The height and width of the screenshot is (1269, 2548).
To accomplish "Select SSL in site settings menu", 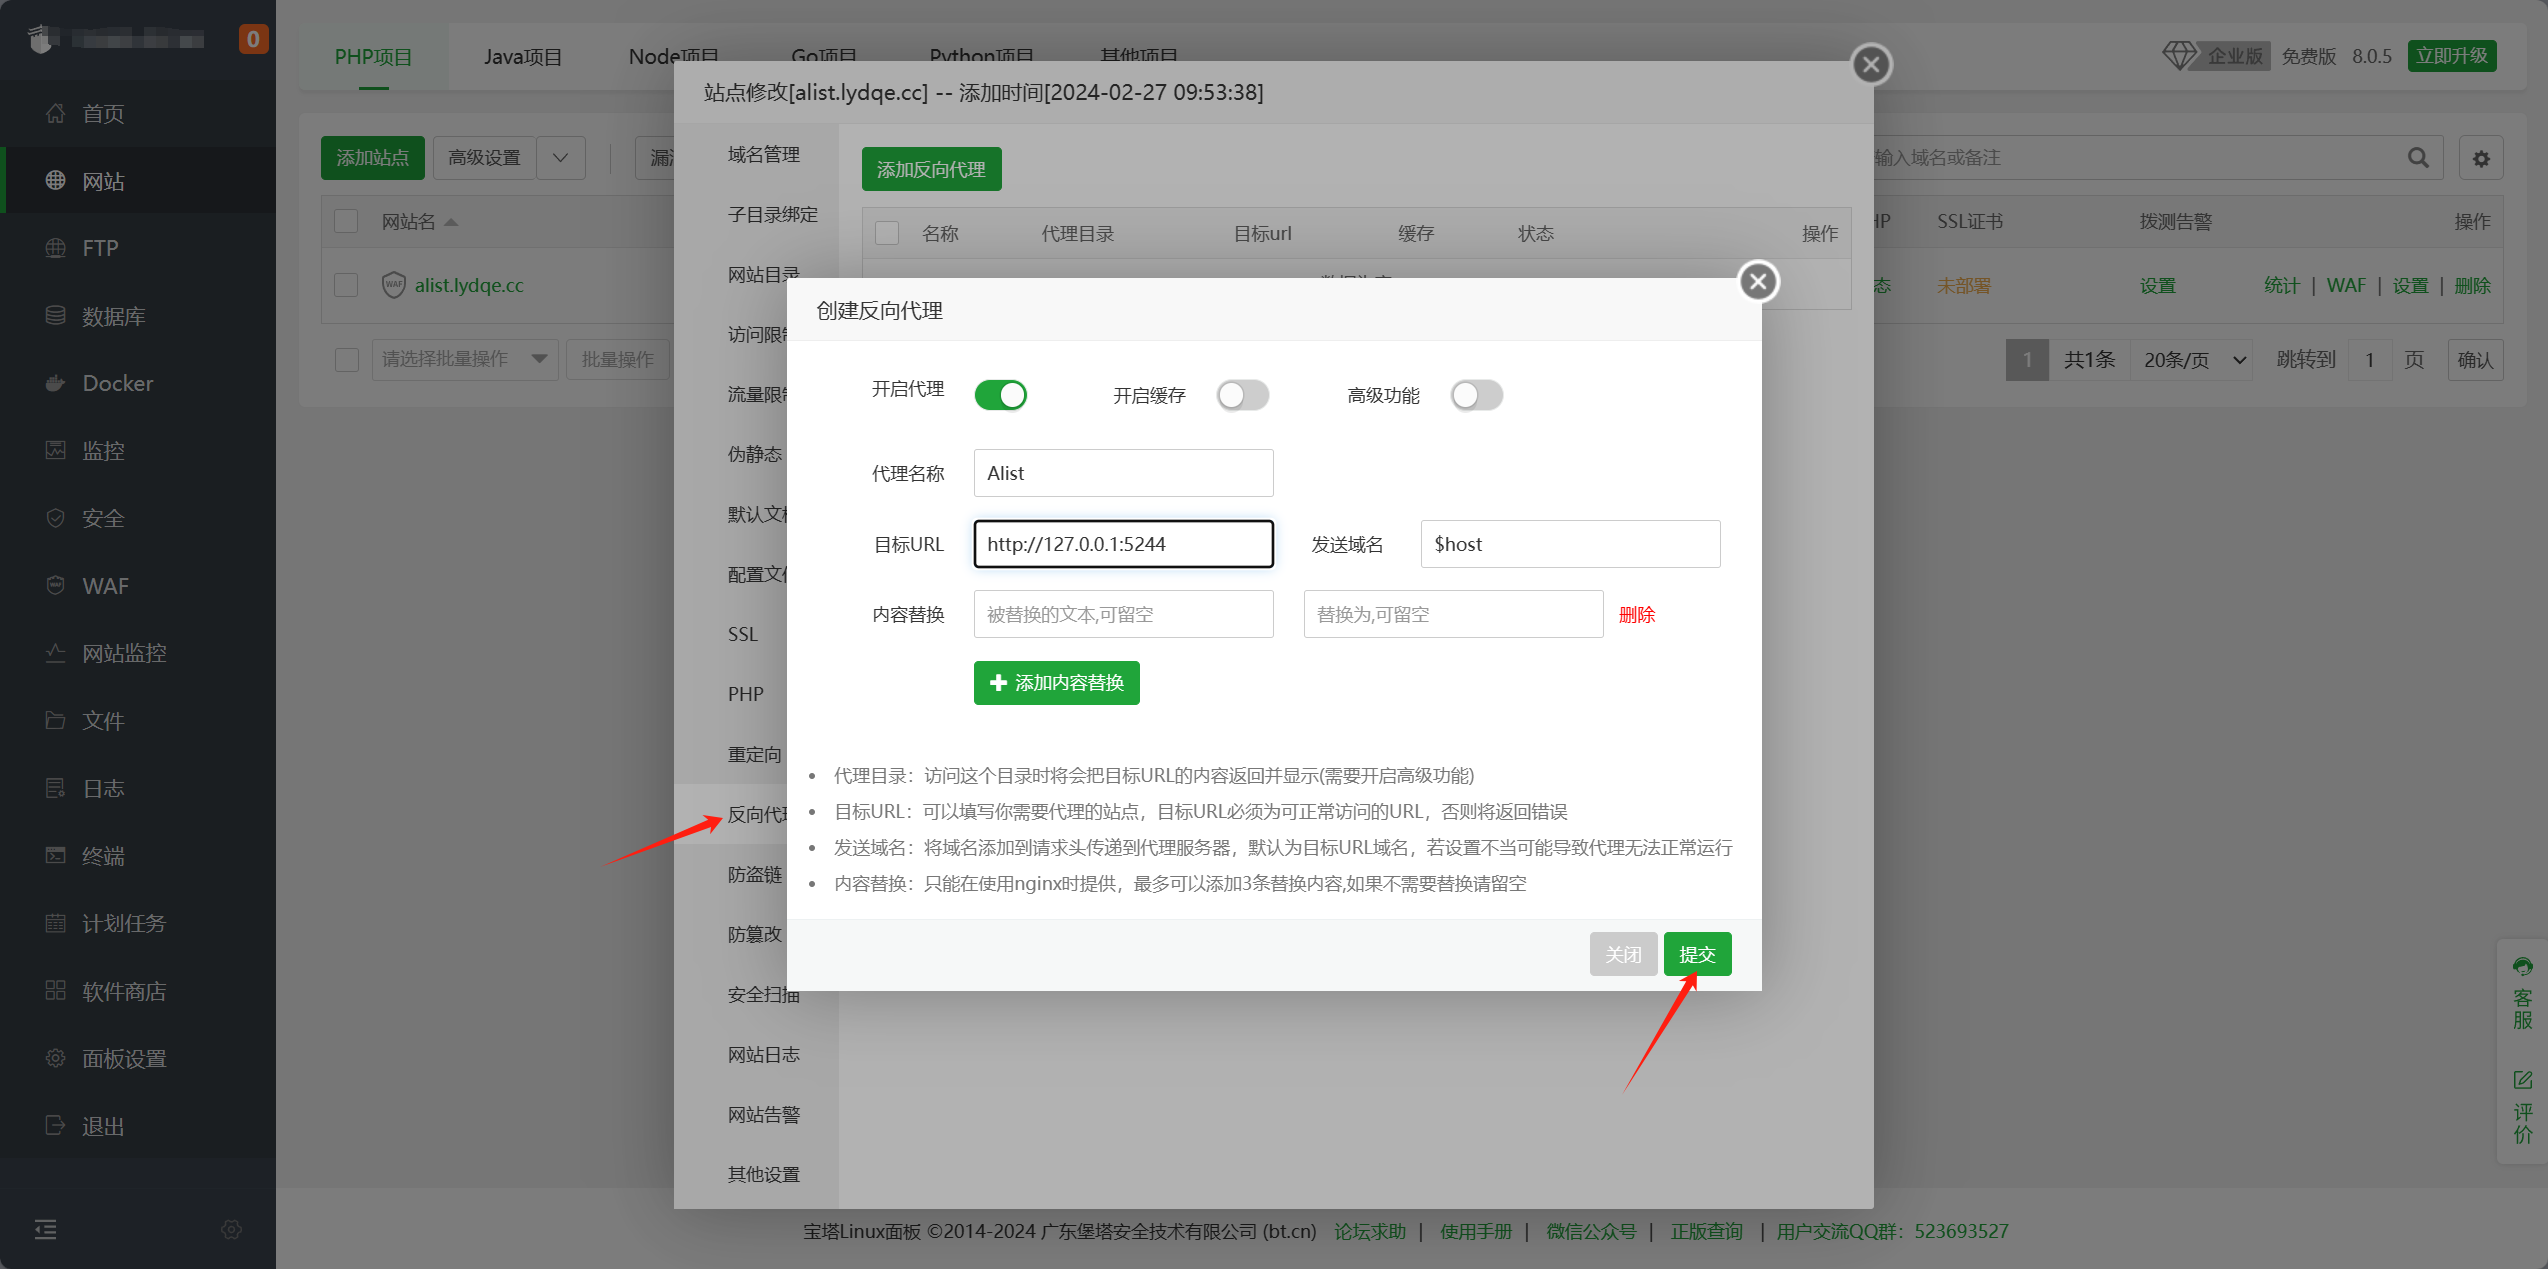I will [x=743, y=634].
